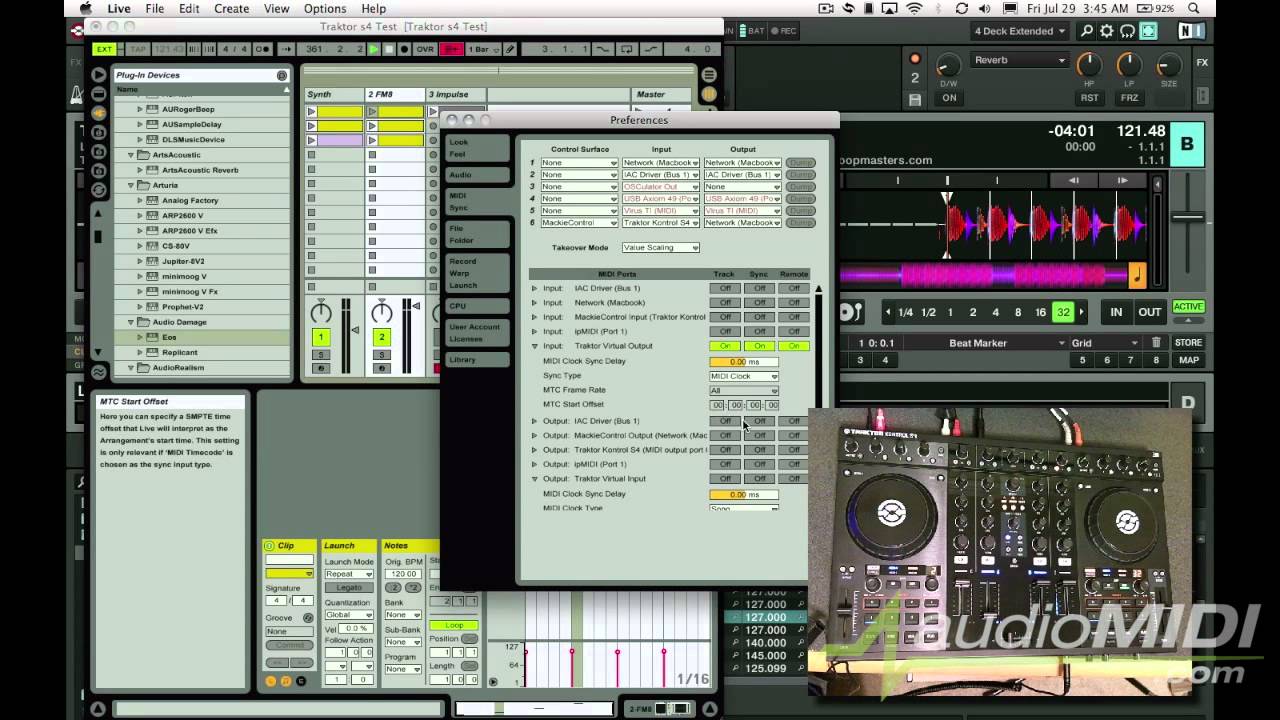Arm Live's global record button
Viewport: 1280px width, 720px height.
click(404, 49)
